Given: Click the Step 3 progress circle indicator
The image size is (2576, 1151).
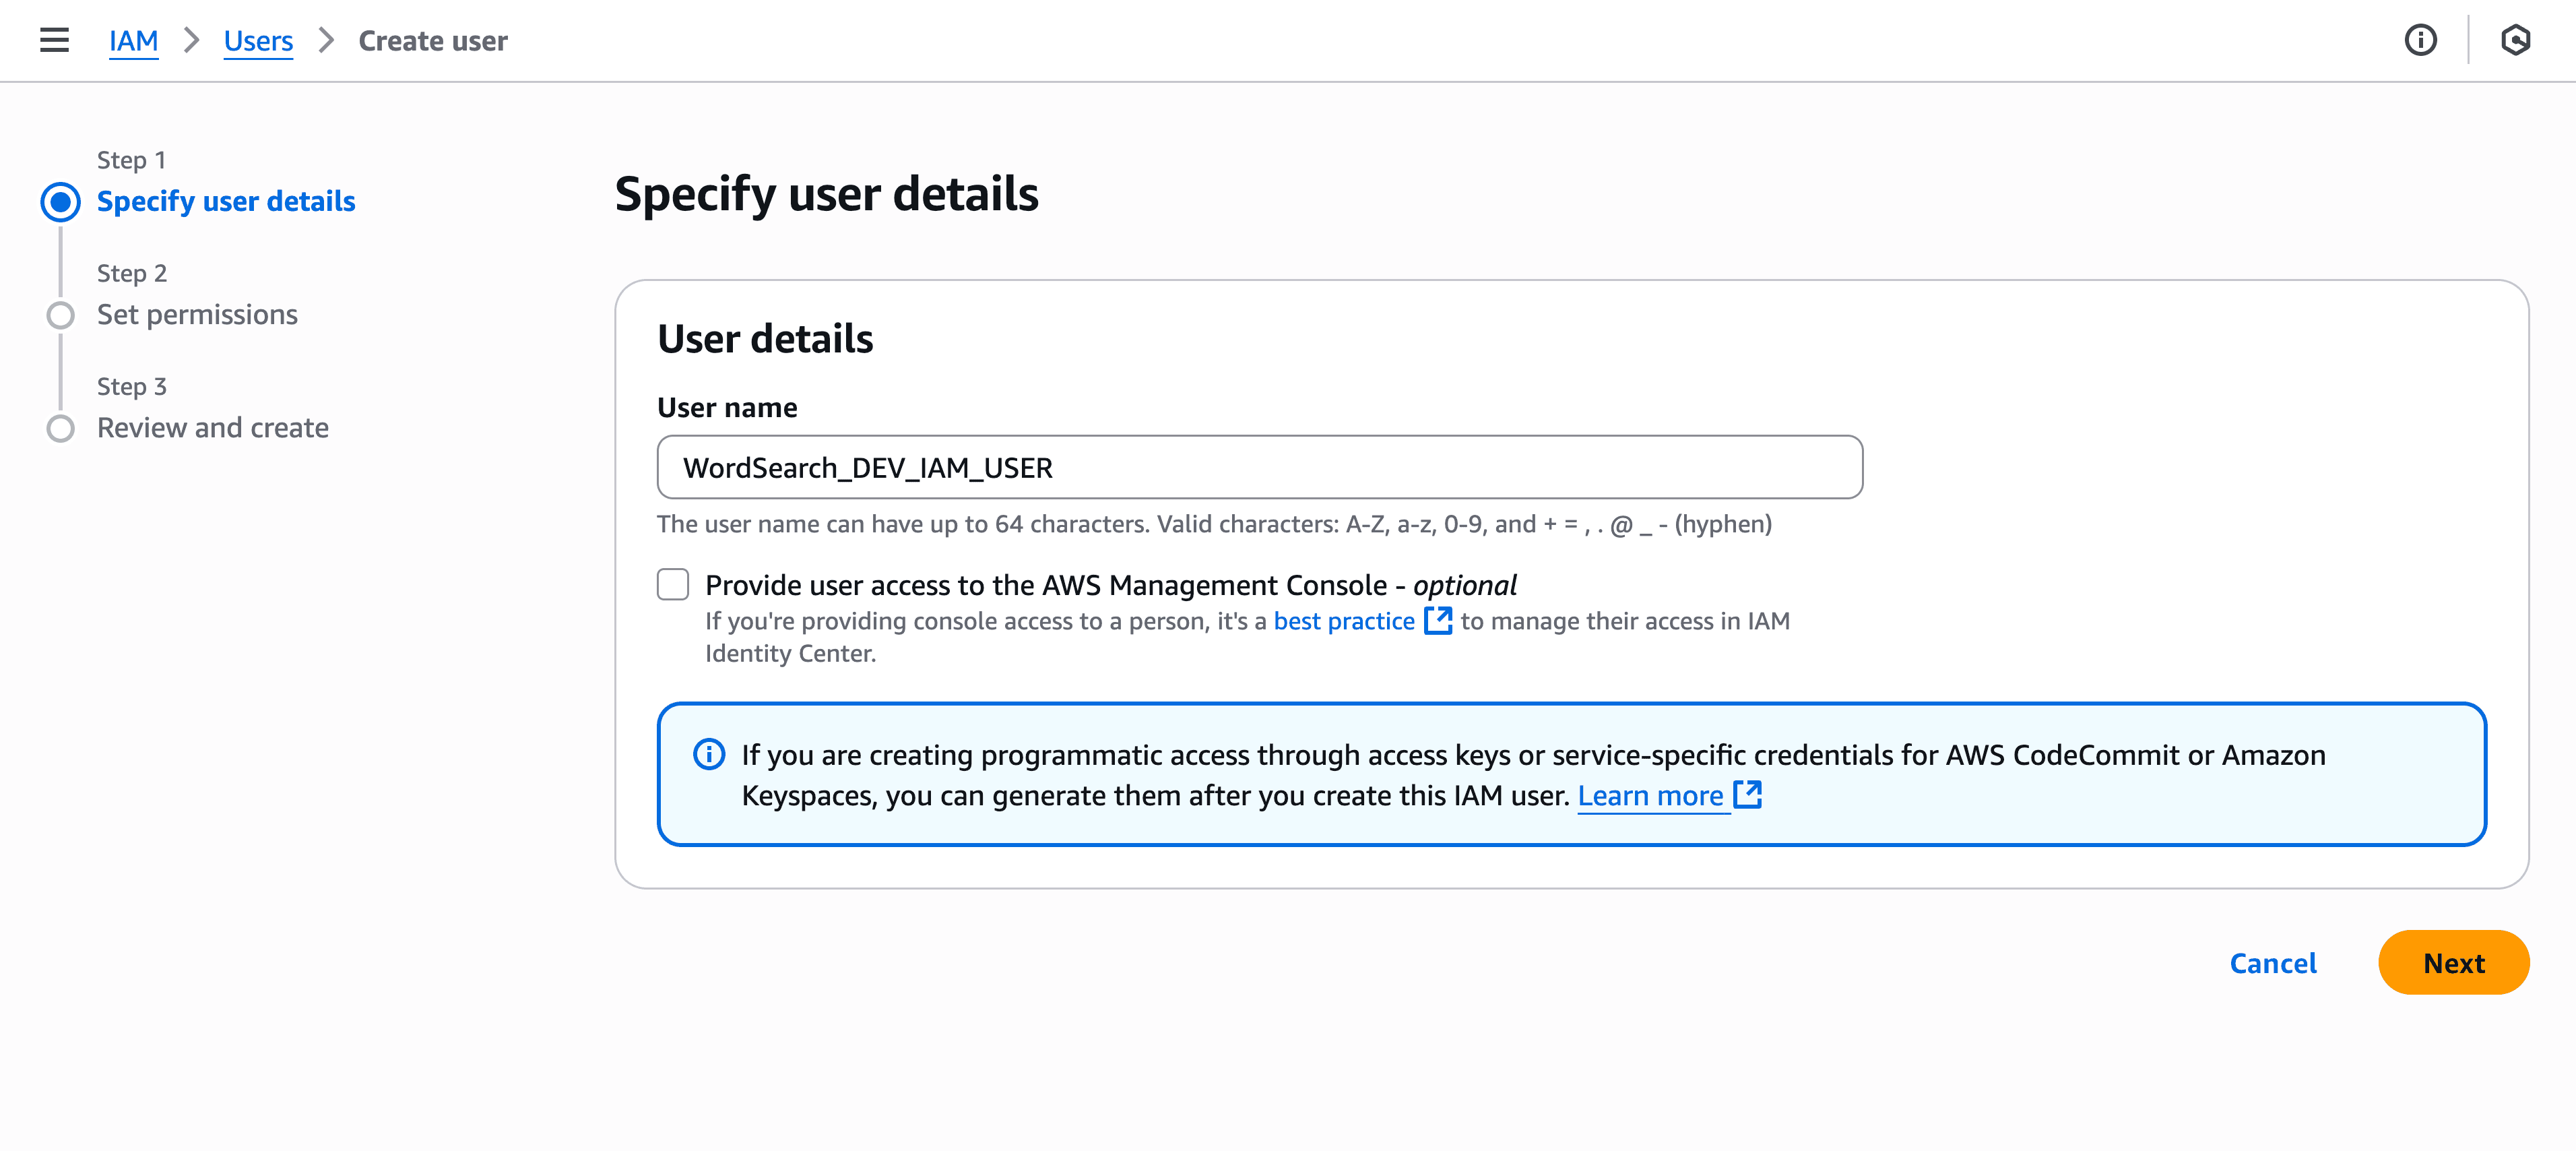Looking at the screenshot, I should (61, 427).
